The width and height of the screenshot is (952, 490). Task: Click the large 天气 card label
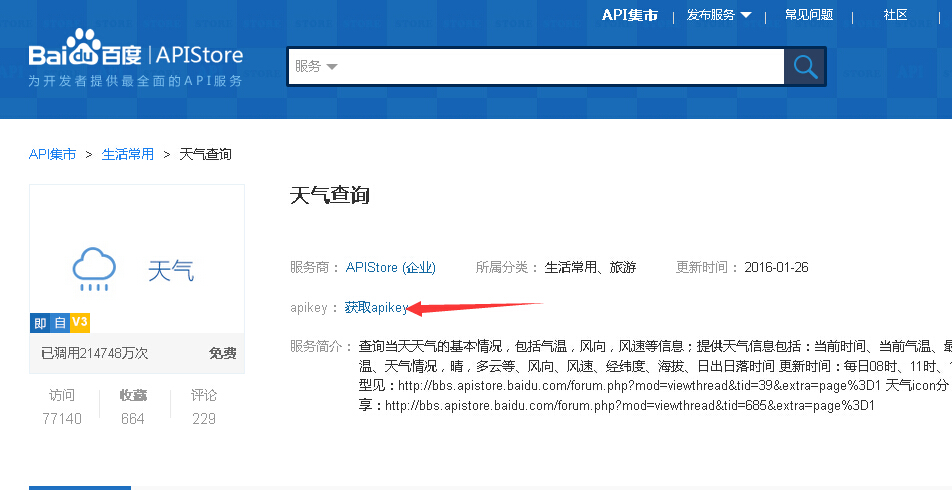pyautogui.click(x=171, y=271)
